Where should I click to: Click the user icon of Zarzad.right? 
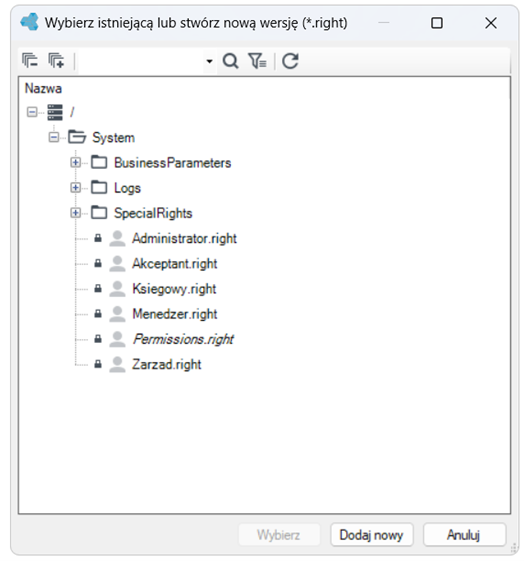[117, 364]
